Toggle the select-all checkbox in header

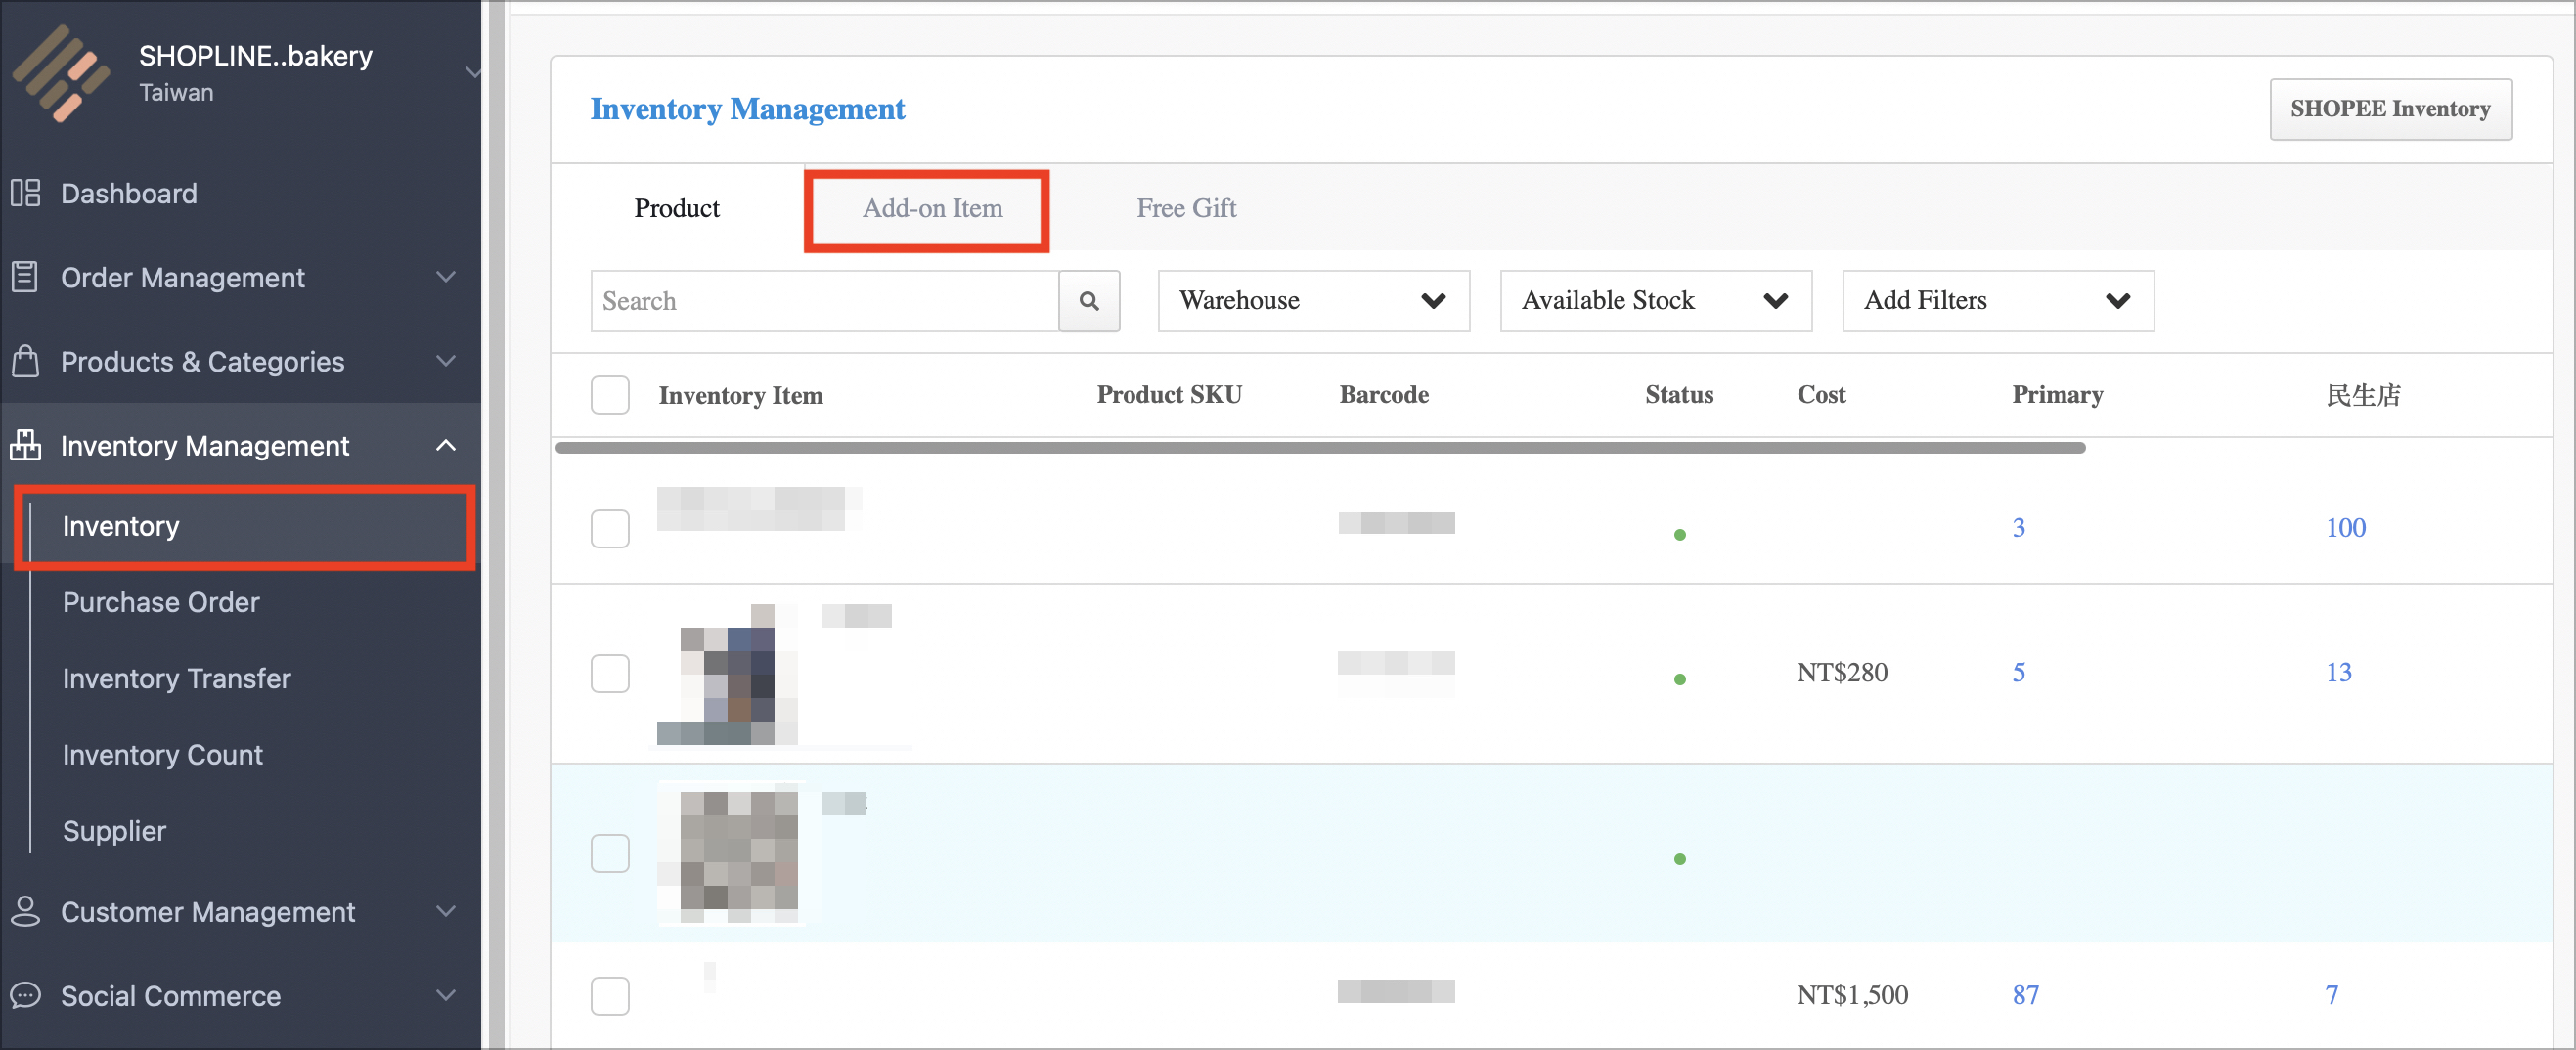(610, 395)
